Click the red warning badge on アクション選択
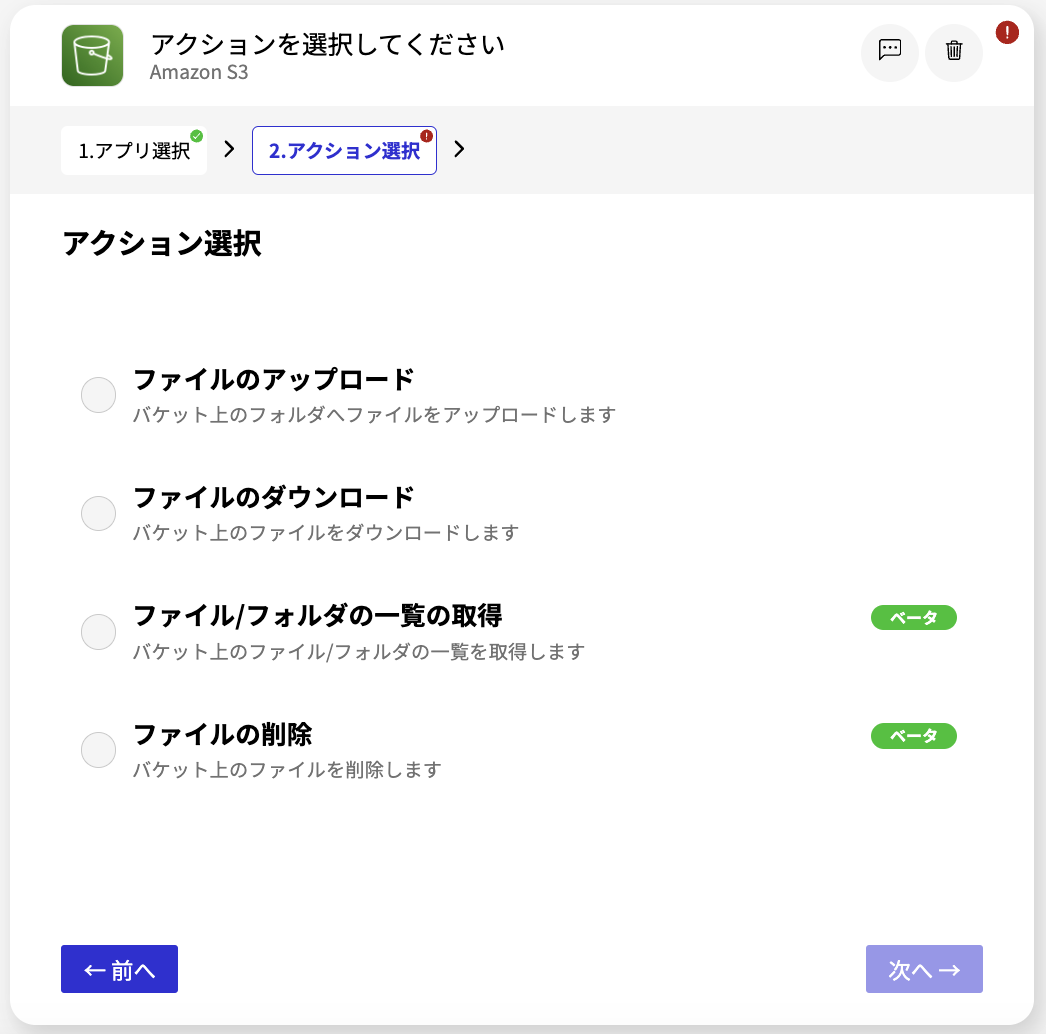Screen dimensions: 1046x1034 point(426,135)
